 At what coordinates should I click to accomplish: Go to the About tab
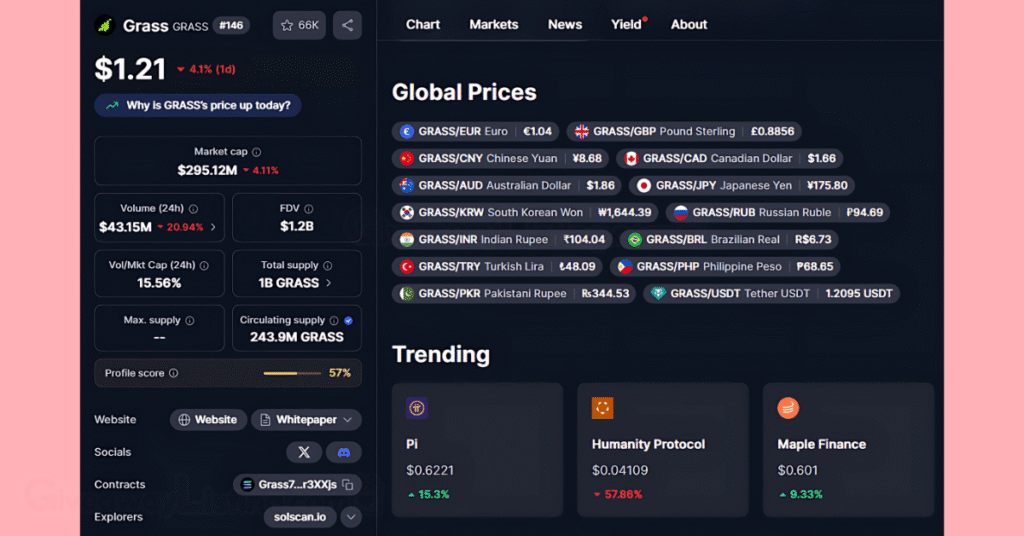pos(689,25)
